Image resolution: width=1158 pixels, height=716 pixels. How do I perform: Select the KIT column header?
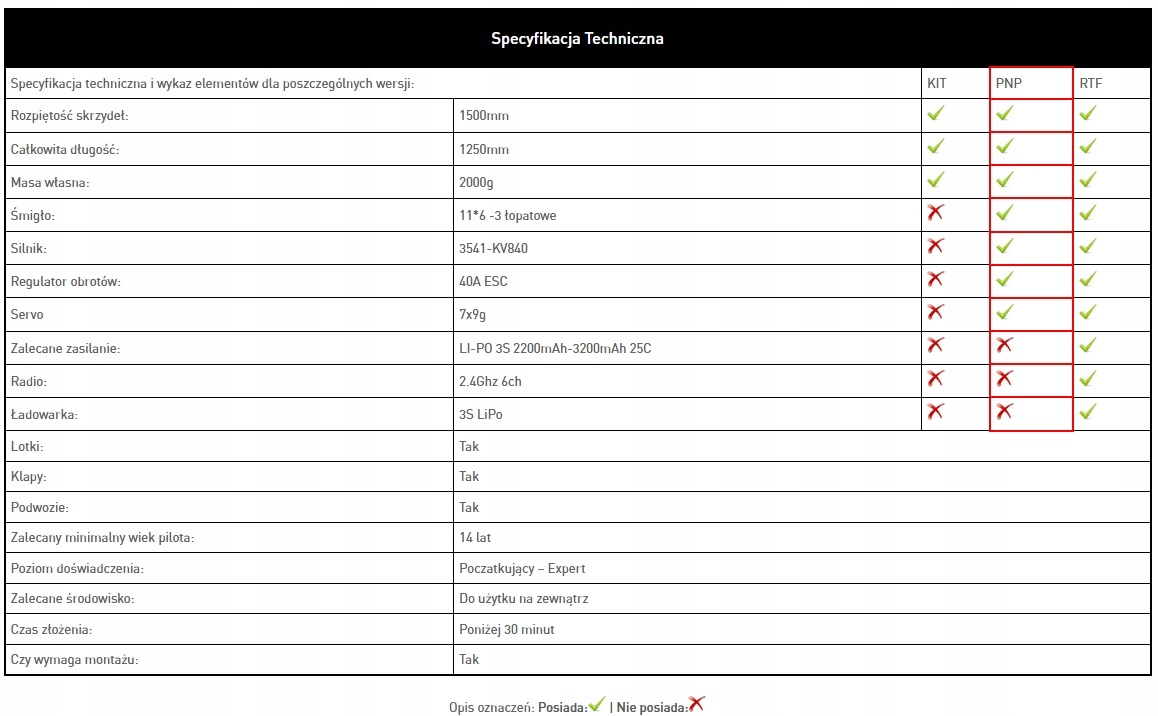(937, 84)
